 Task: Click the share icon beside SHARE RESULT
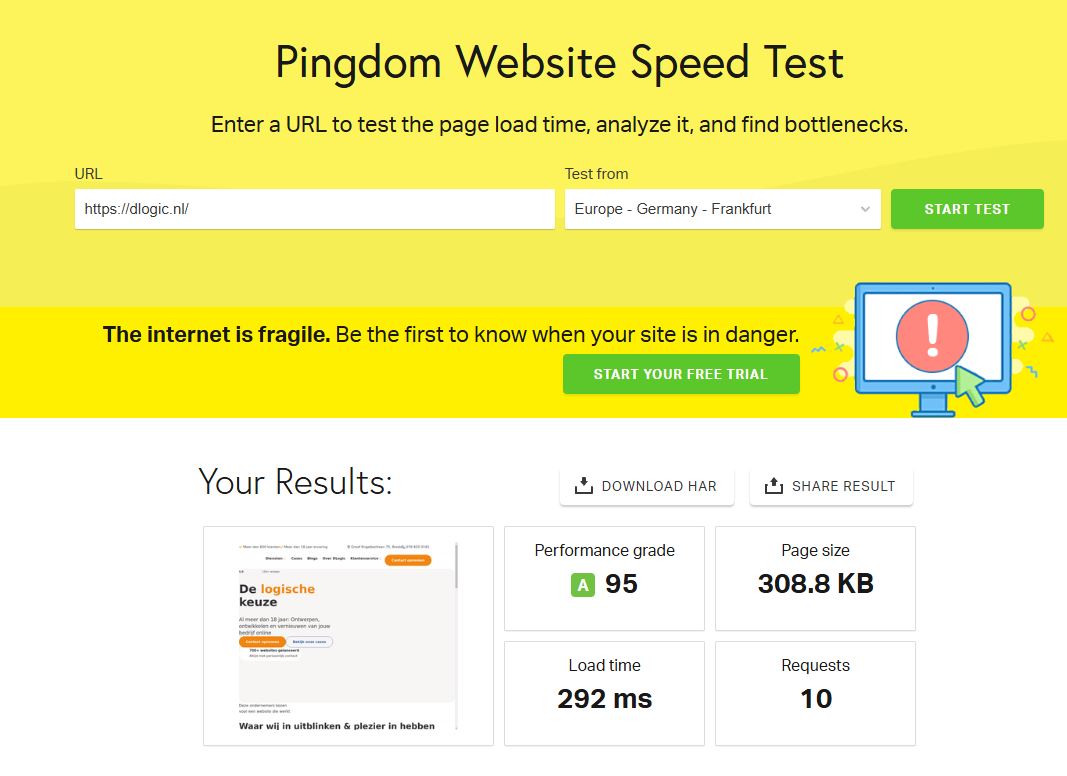(773, 486)
